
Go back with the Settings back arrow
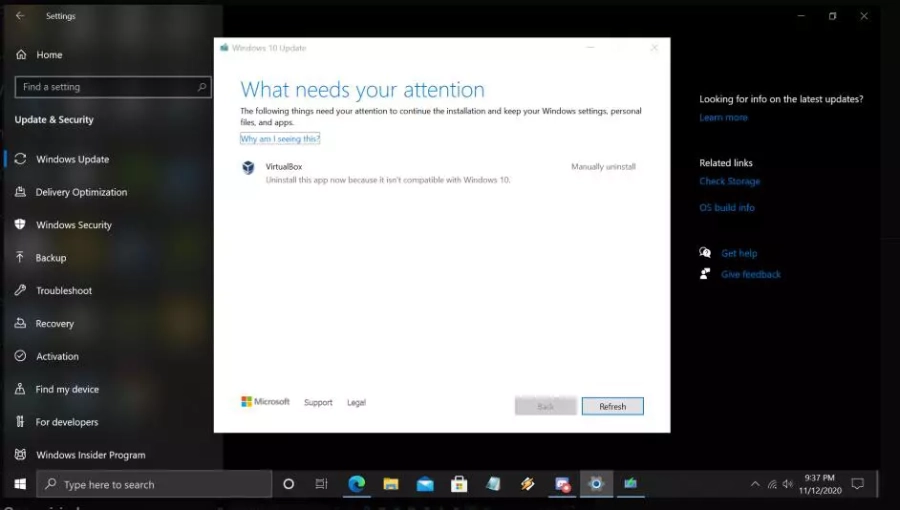click(20, 16)
